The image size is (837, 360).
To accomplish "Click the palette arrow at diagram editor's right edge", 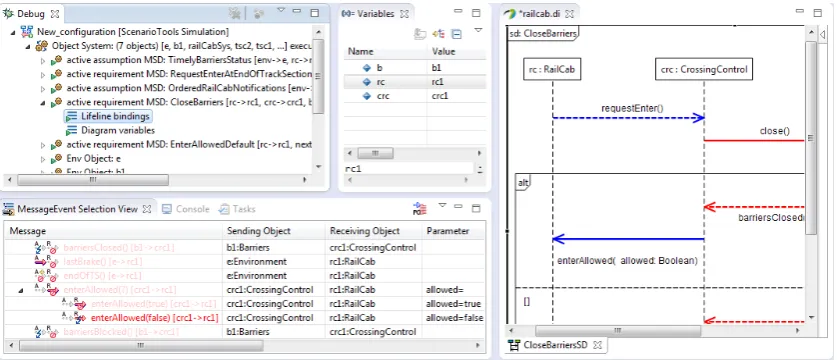I will click(823, 35).
